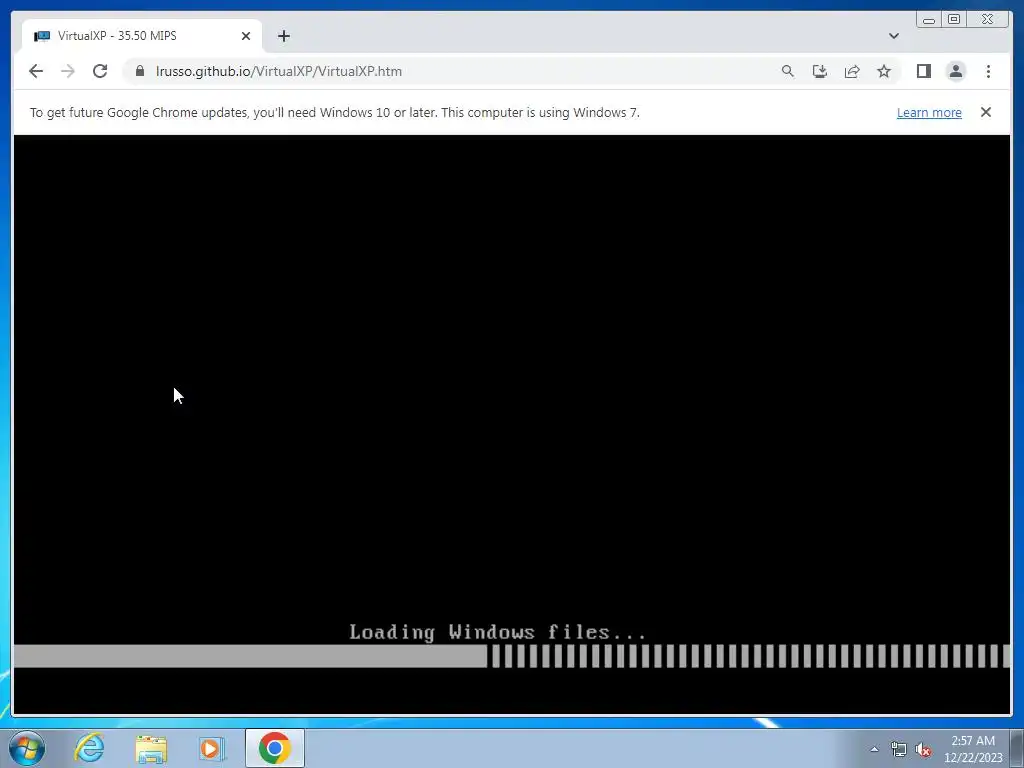Share this page using the share icon
The width and height of the screenshot is (1024, 768).
point(852,71)
